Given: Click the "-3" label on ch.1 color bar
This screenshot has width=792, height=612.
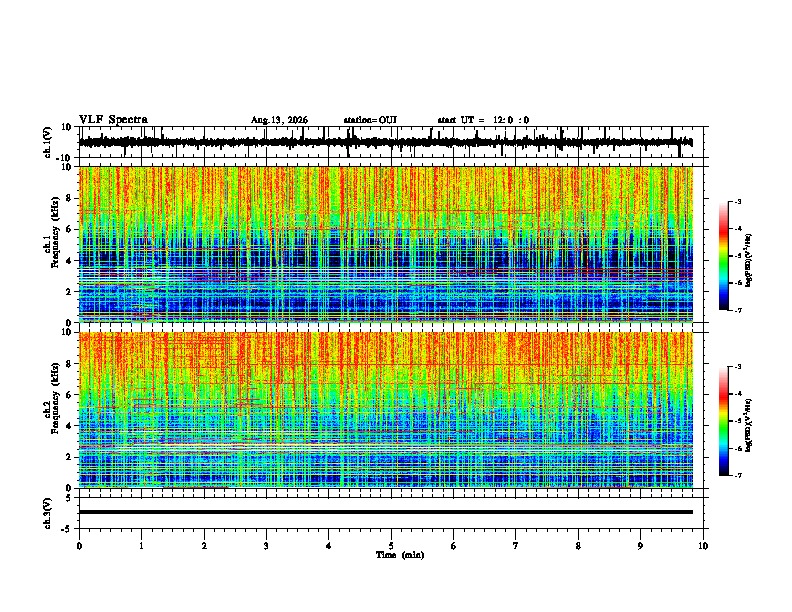Looking at the screenshot, I should point(737,201).
